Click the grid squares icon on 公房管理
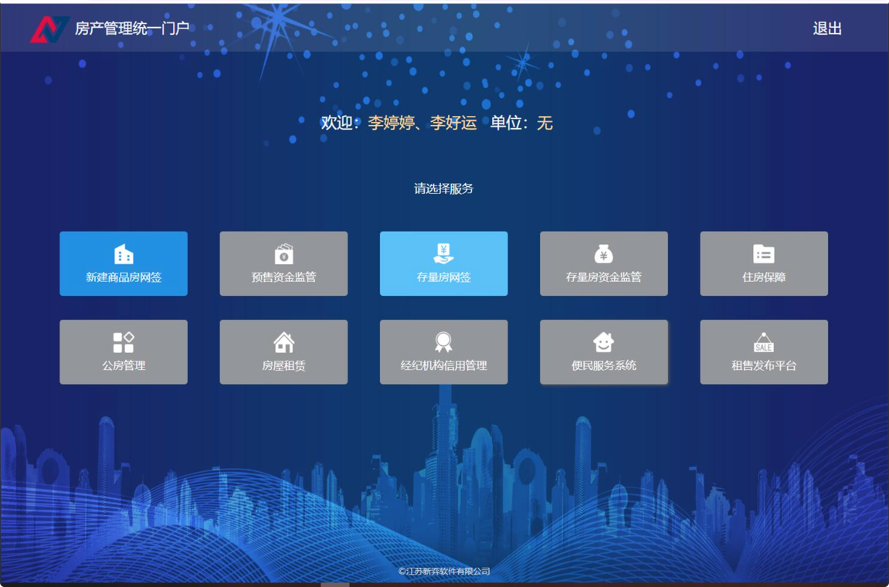889x587 pixels. 123,342
